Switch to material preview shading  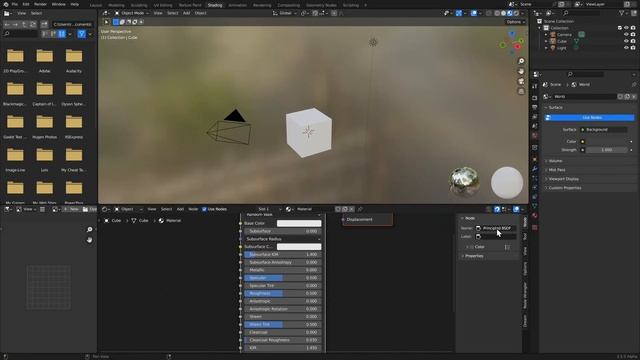point(510,13)
